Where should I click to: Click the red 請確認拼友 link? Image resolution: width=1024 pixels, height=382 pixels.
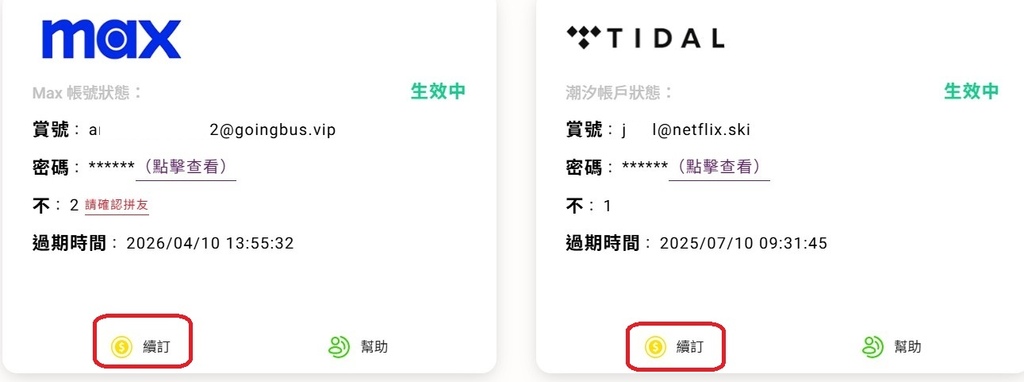pos(117,206)
